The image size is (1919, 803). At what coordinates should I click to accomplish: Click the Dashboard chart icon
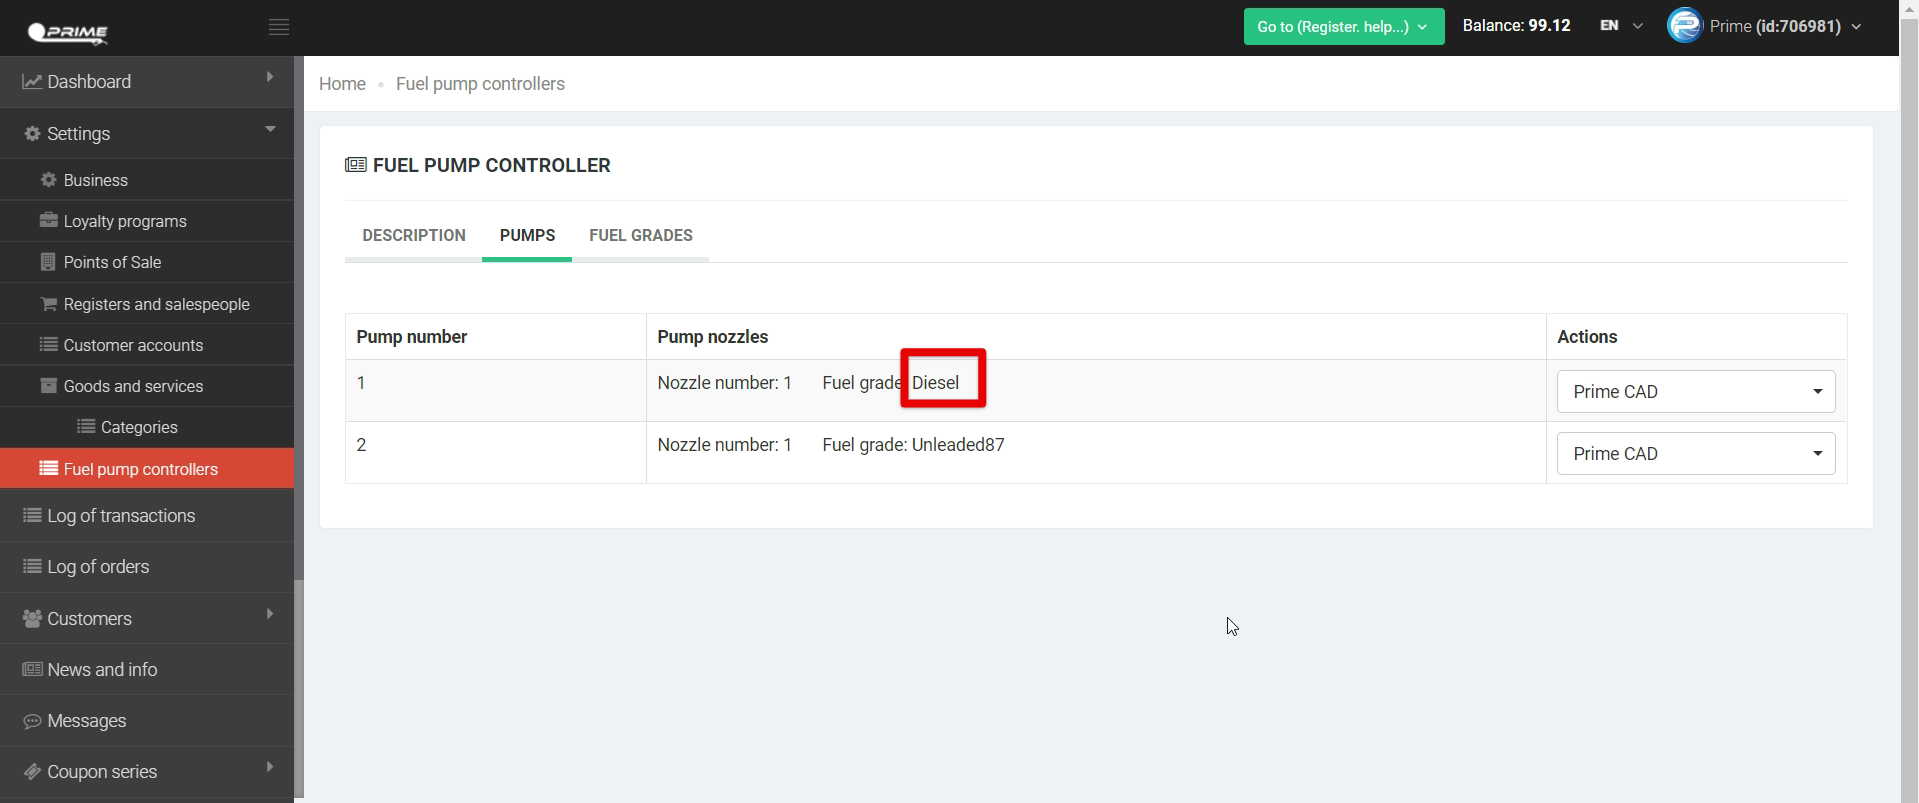click(x=32, y=82)
